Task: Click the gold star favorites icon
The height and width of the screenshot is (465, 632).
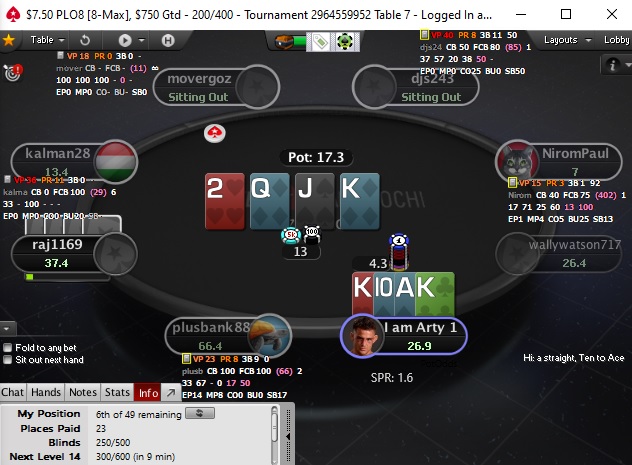Action: pyautogui.click(x=8, y=40)
